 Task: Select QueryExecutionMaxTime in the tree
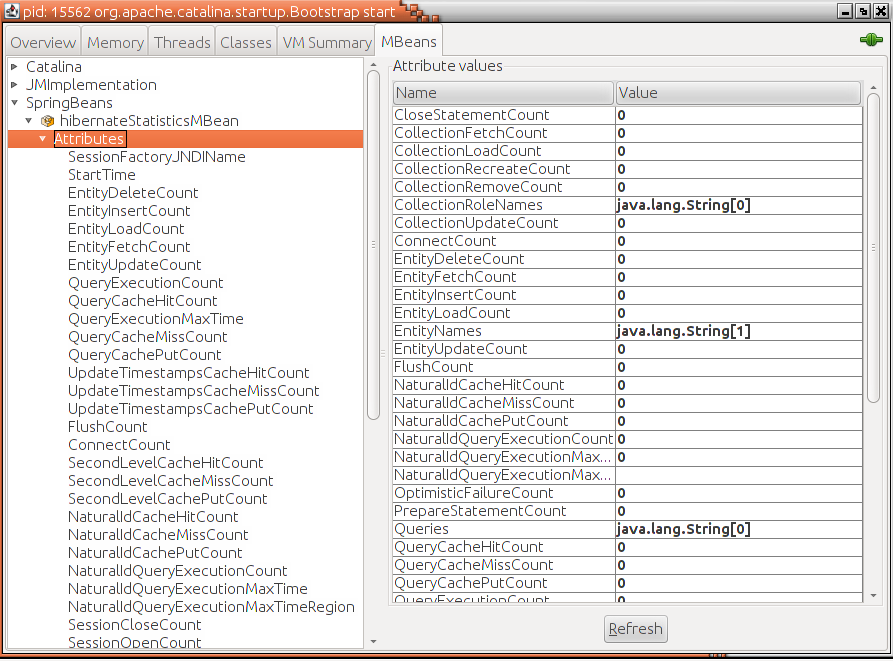click(x=155, y=319)
